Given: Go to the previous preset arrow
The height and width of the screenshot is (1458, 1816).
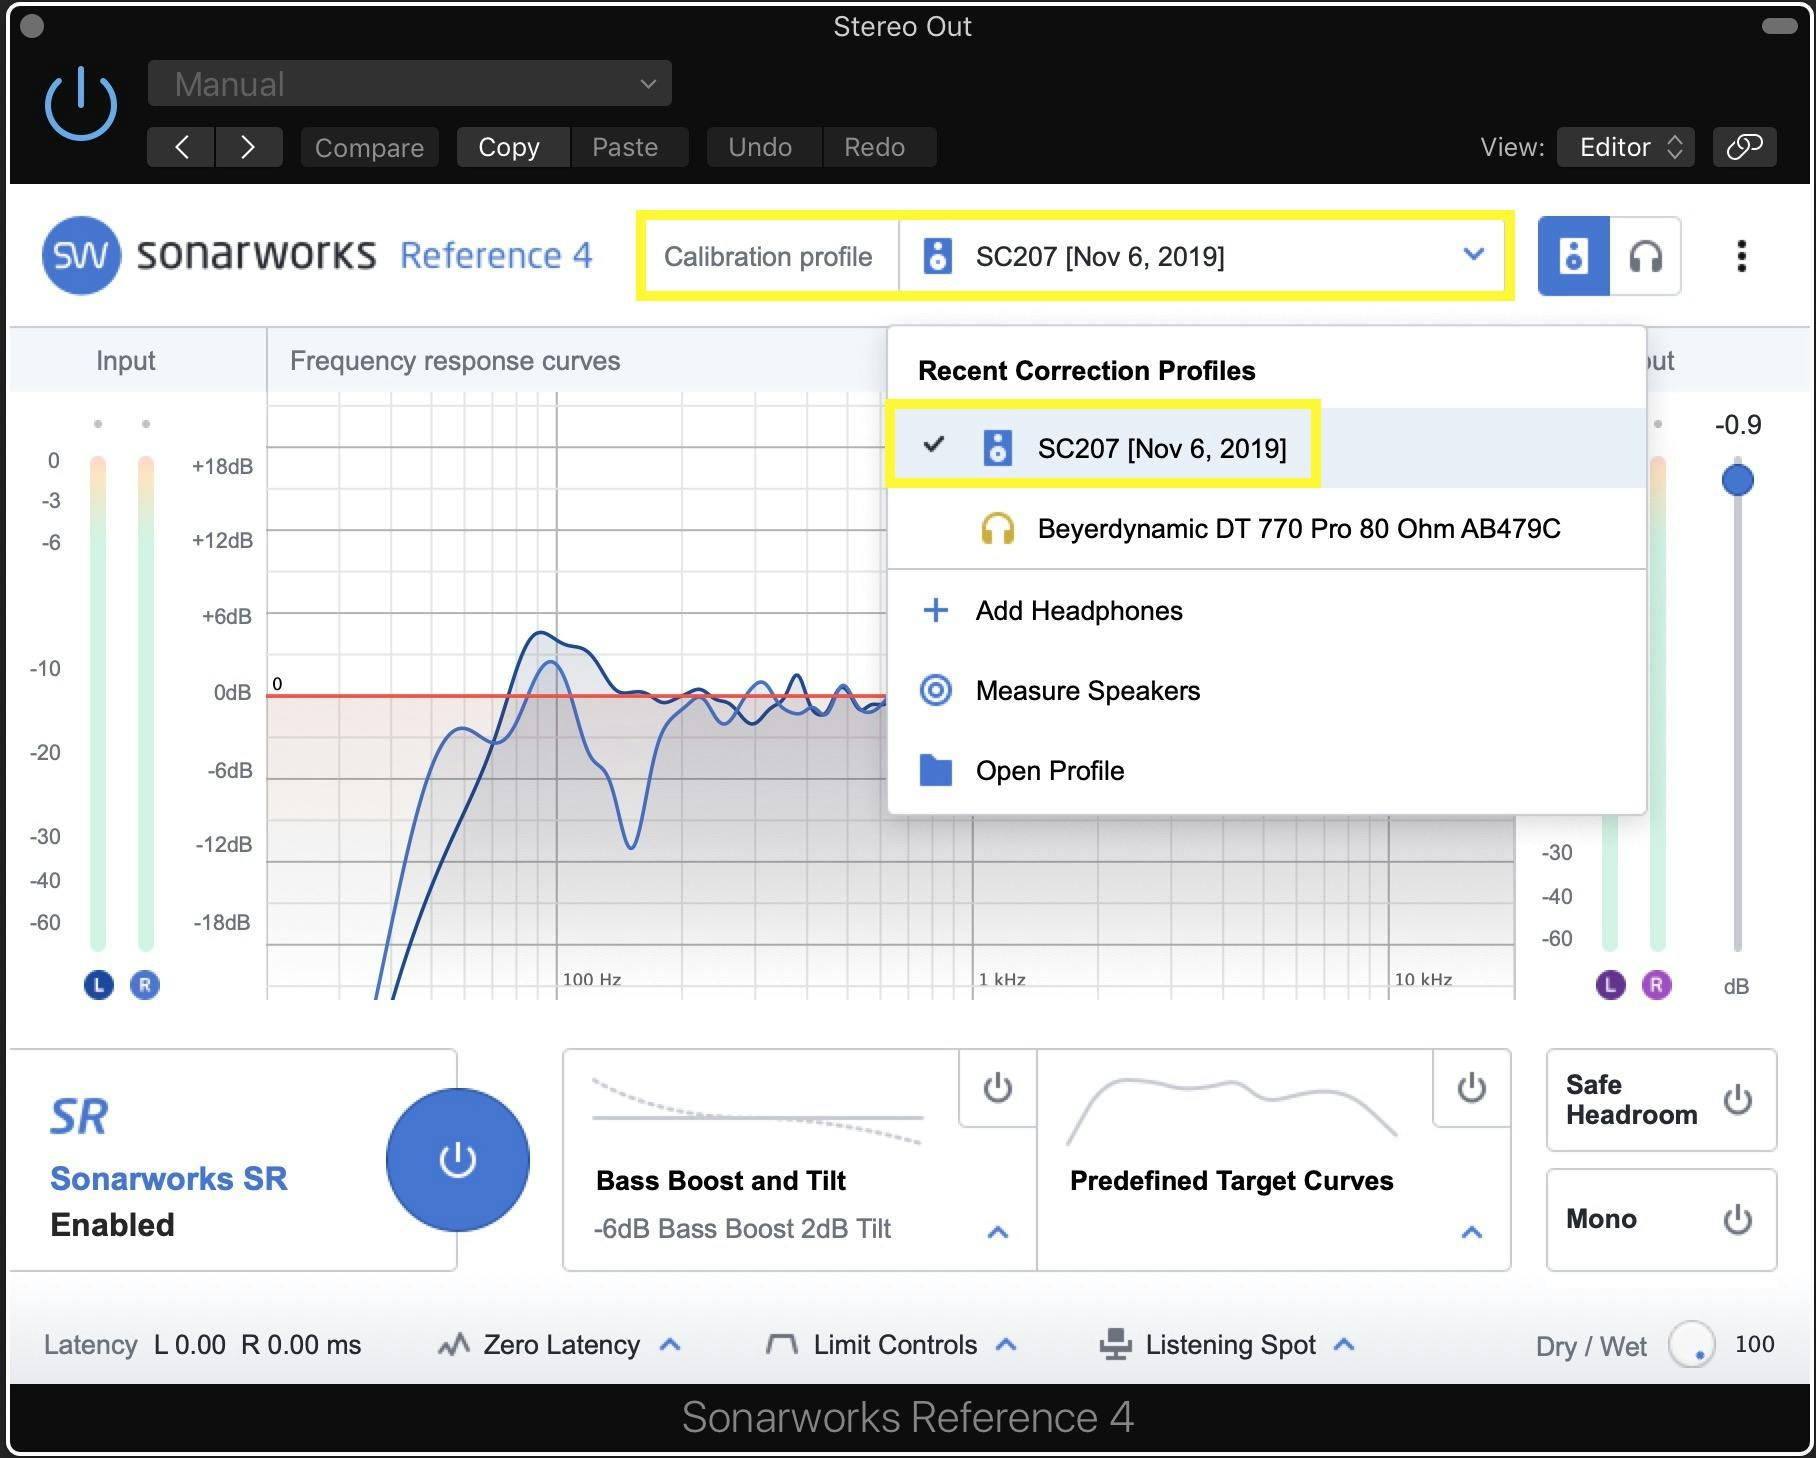Looking at the screenshot, I should [181, 147].
